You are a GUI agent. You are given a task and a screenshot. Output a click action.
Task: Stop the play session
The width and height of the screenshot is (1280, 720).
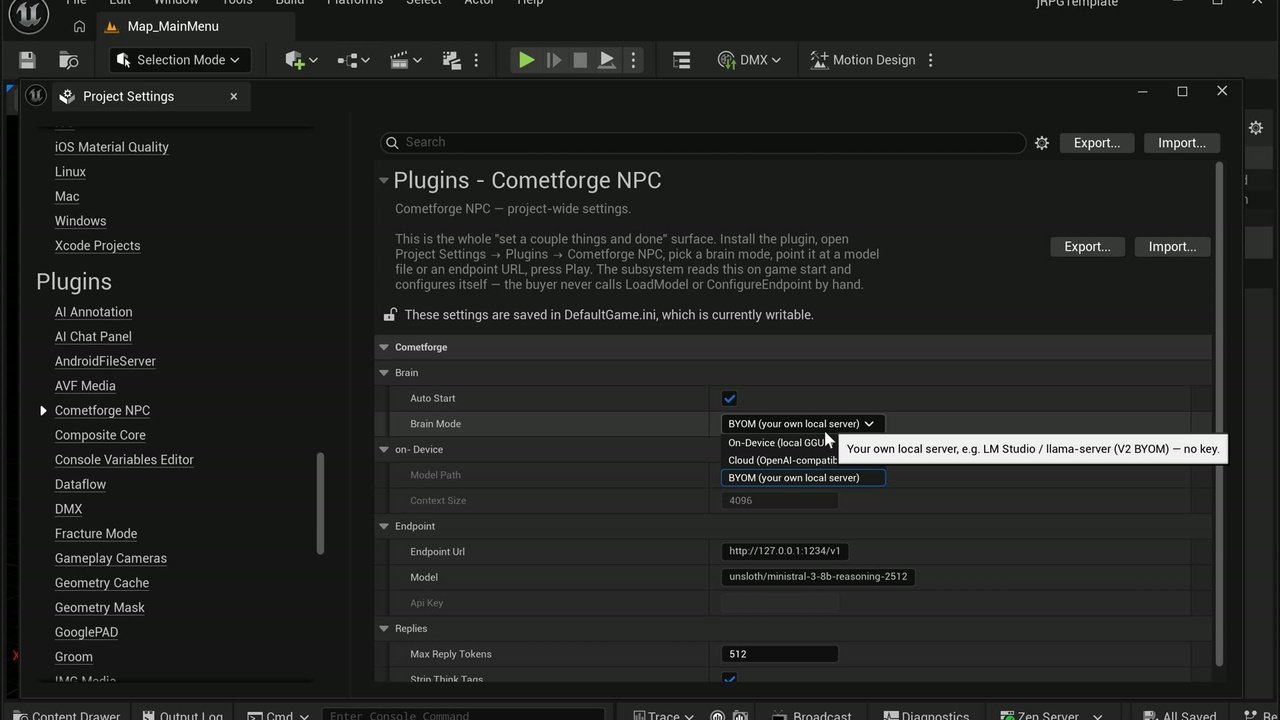580,60
